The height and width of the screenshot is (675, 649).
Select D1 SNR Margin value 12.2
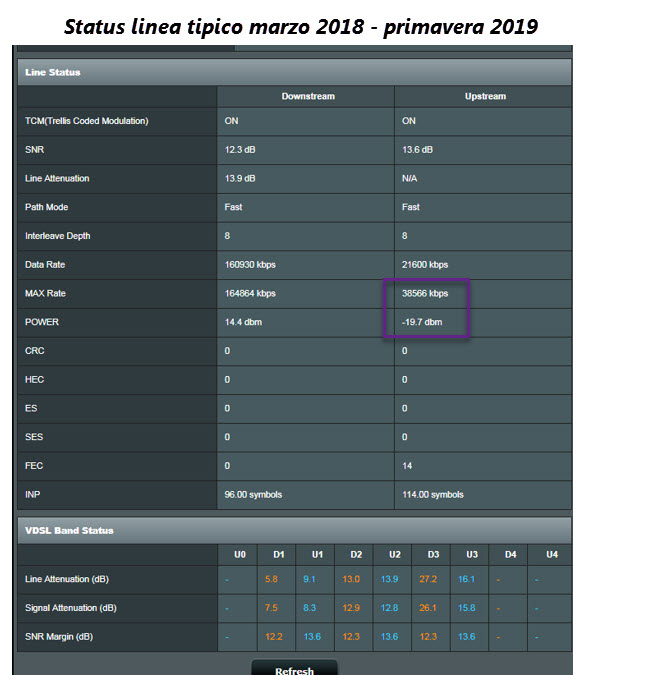click(x=274, y=637)
